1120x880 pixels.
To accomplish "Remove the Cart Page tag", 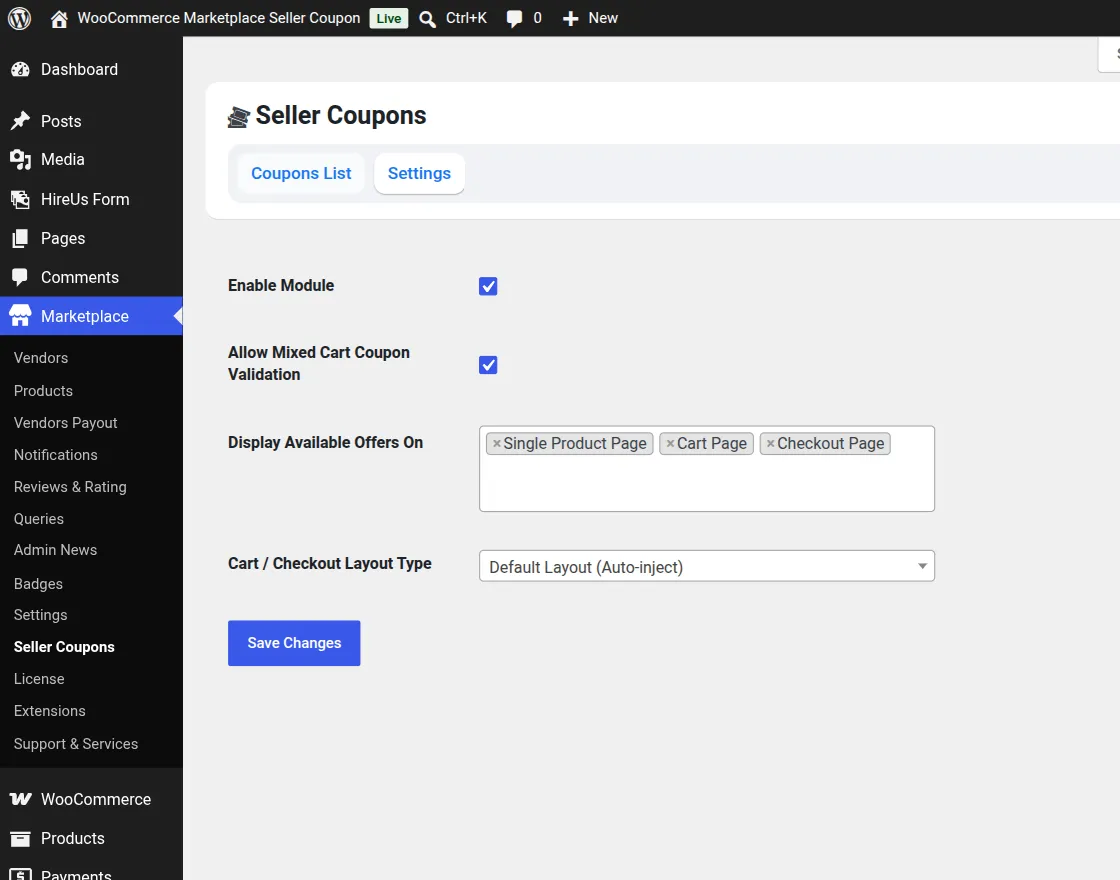I will pos(670,444).
